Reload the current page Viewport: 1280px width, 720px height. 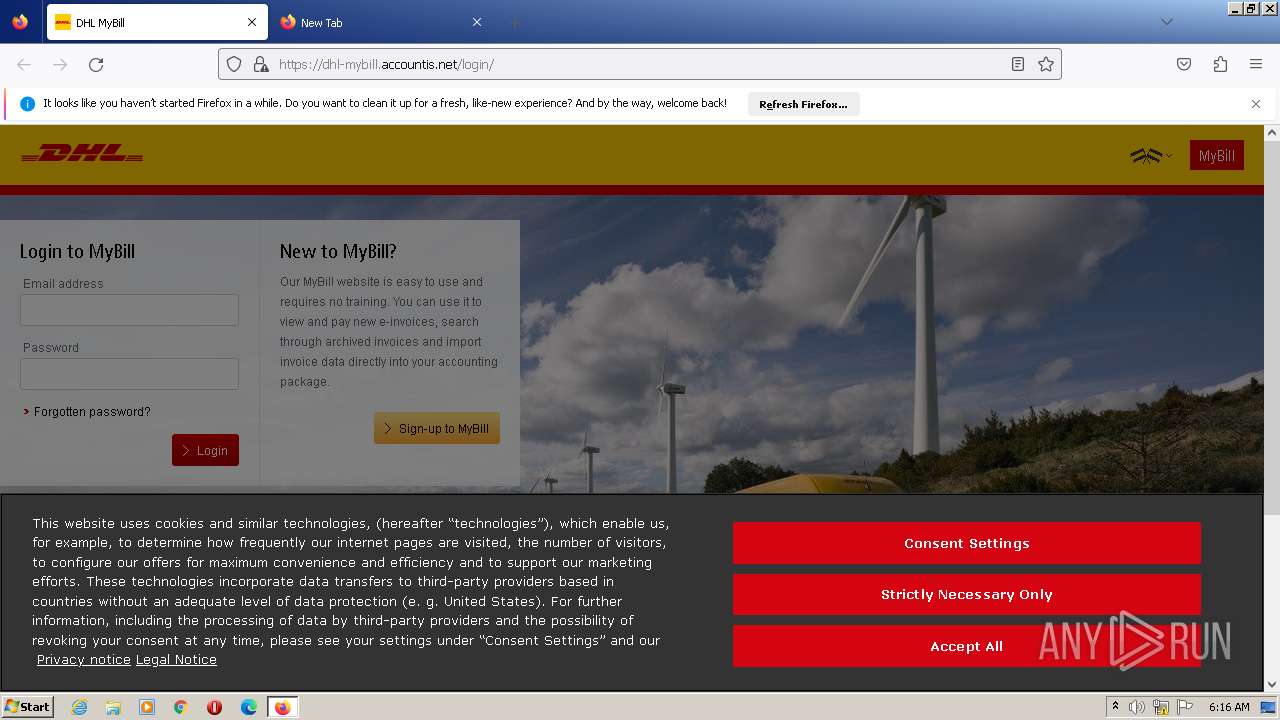pos(96,64)
